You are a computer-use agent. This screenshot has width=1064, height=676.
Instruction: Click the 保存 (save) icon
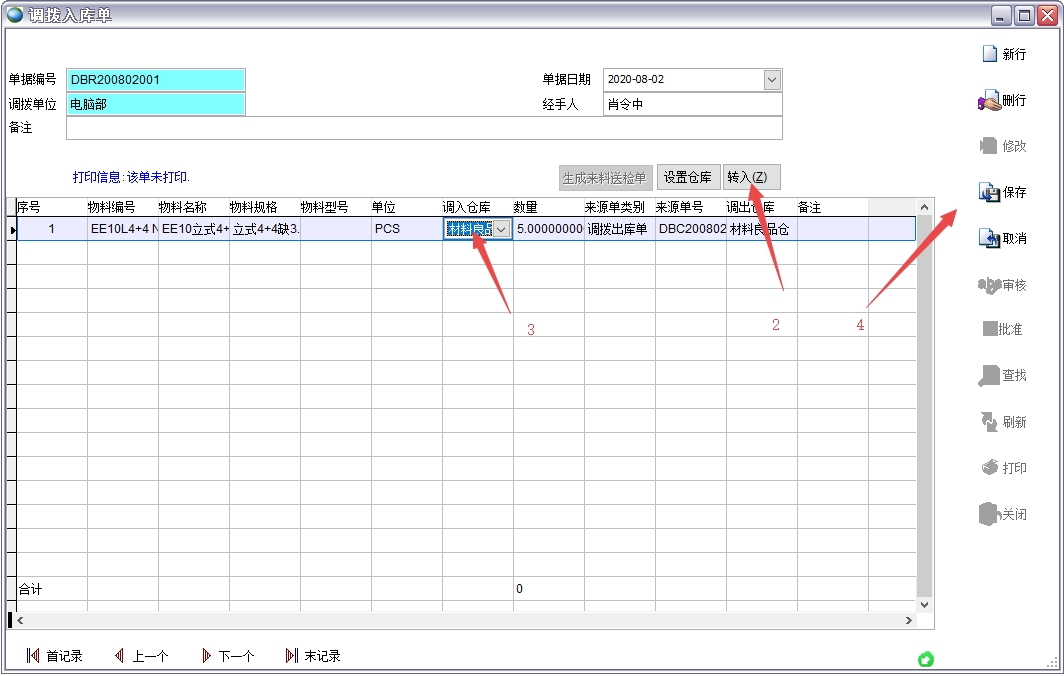(x=988, y=192)
